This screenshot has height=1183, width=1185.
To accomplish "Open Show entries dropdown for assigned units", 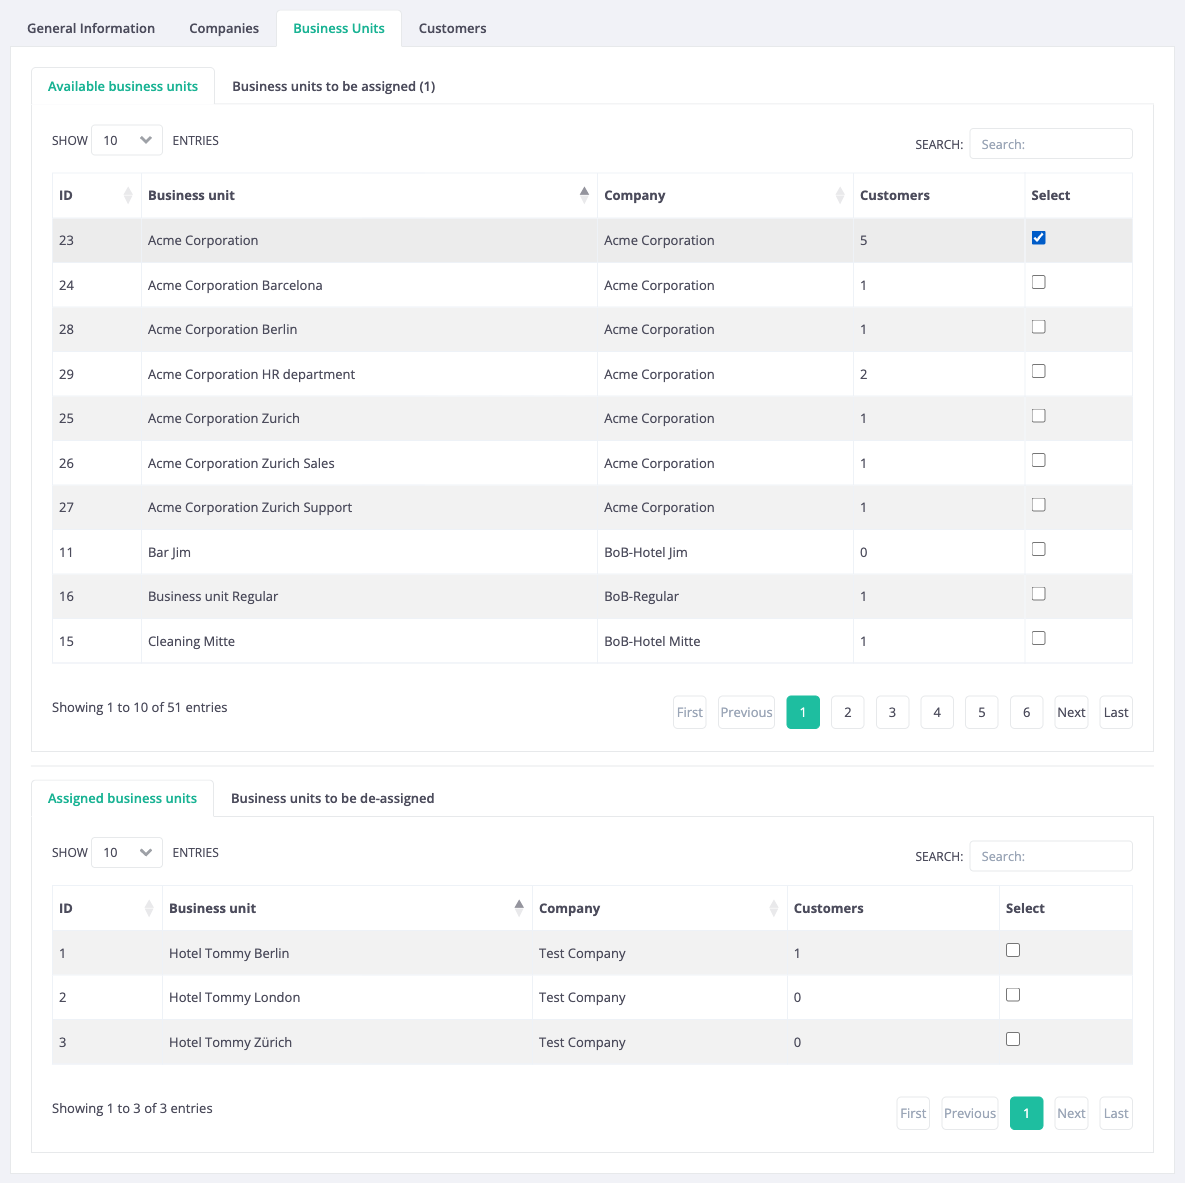I will tap(127, 853).
